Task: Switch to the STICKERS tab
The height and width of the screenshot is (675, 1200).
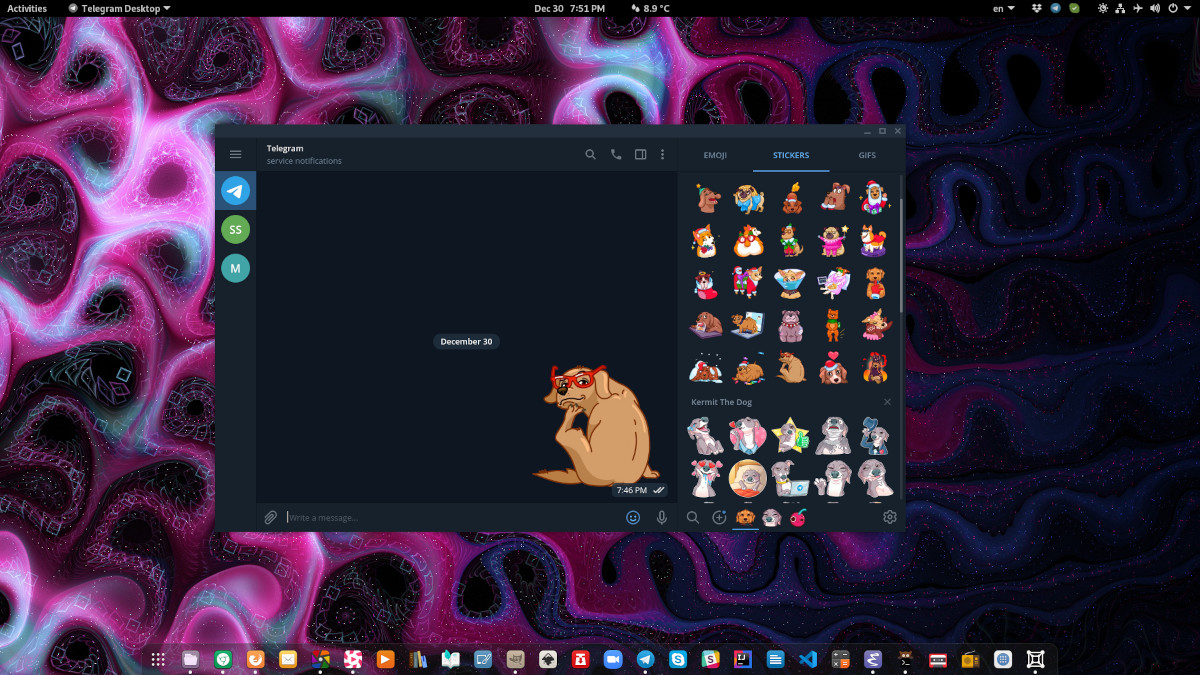Action: pyautogui.click(x=791, y=155)
